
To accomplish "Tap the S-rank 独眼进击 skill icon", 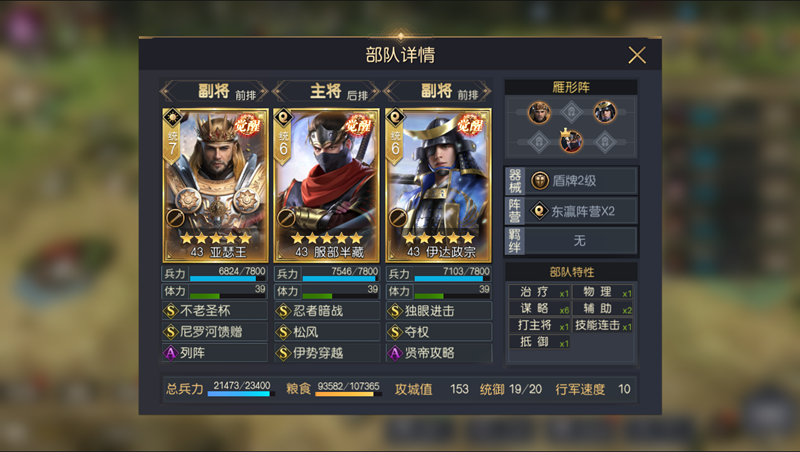I will coord(394,311).
